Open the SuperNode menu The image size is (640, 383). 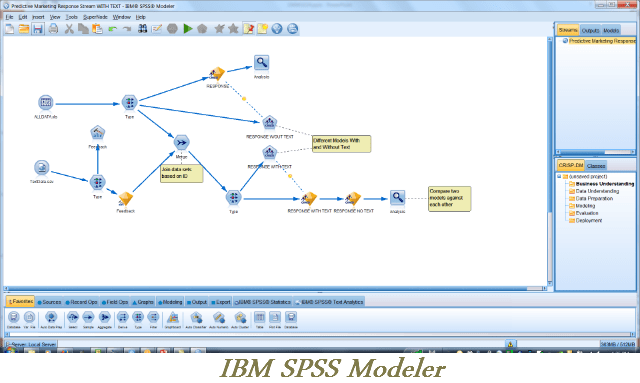click(x=95, y=17)
